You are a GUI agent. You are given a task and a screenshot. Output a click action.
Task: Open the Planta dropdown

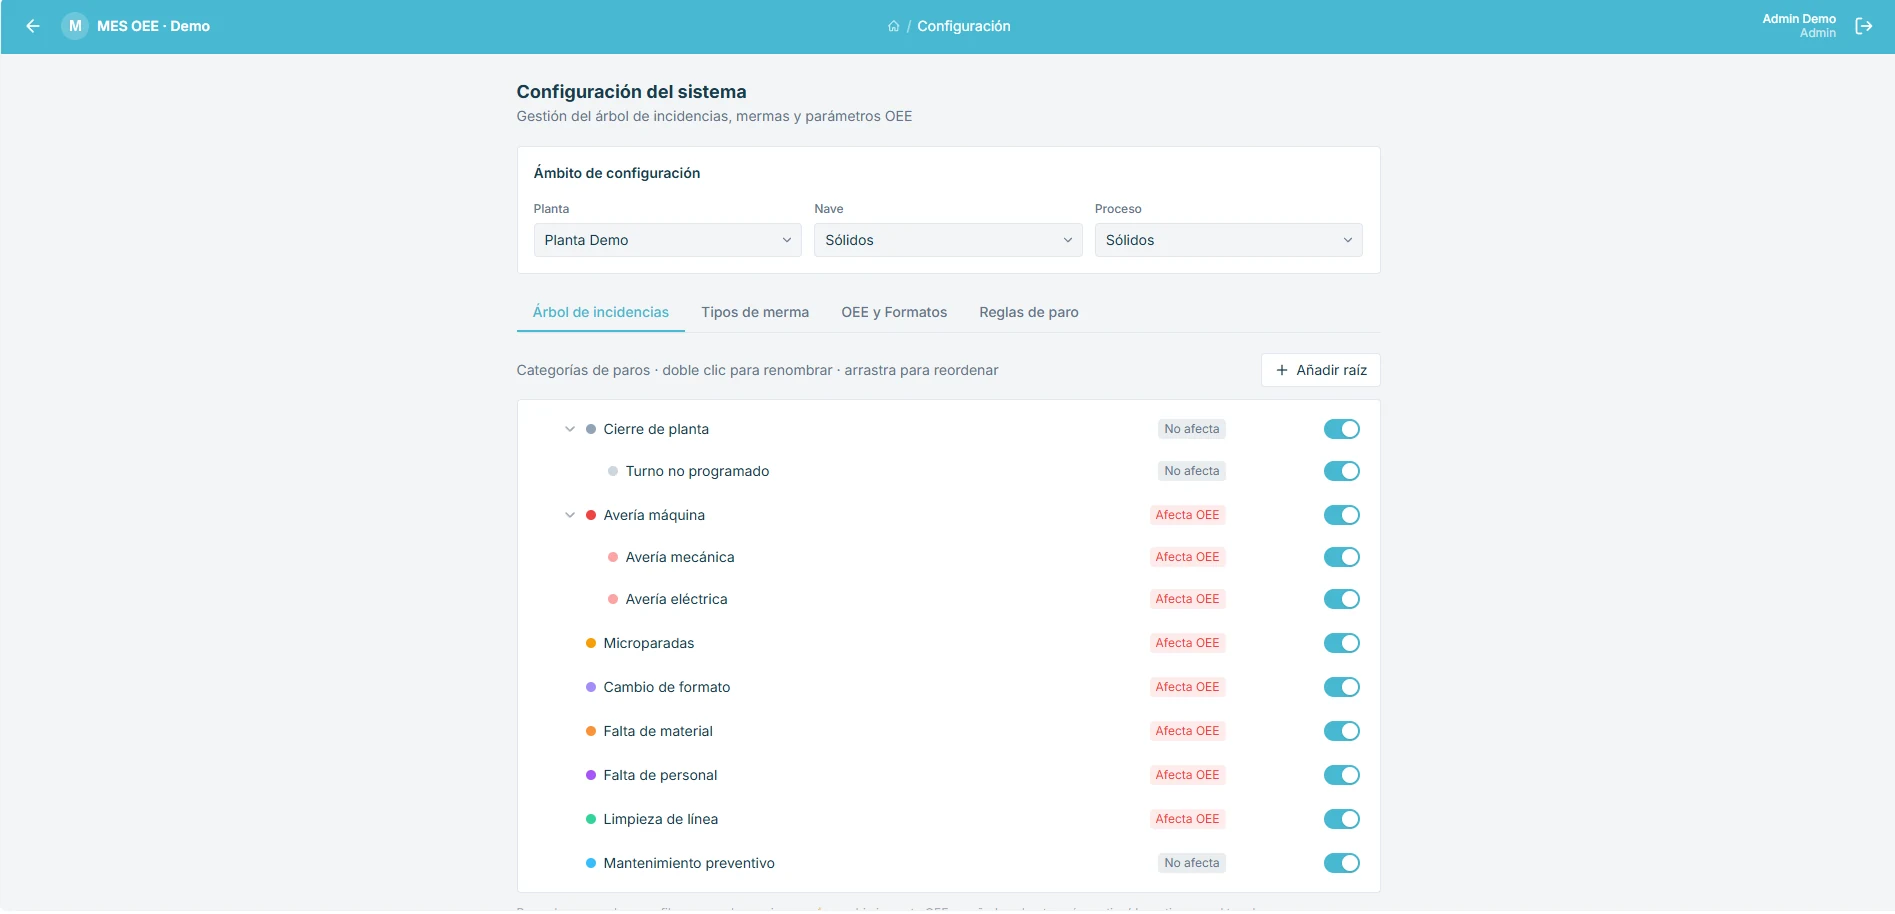[x=667, y=240]
